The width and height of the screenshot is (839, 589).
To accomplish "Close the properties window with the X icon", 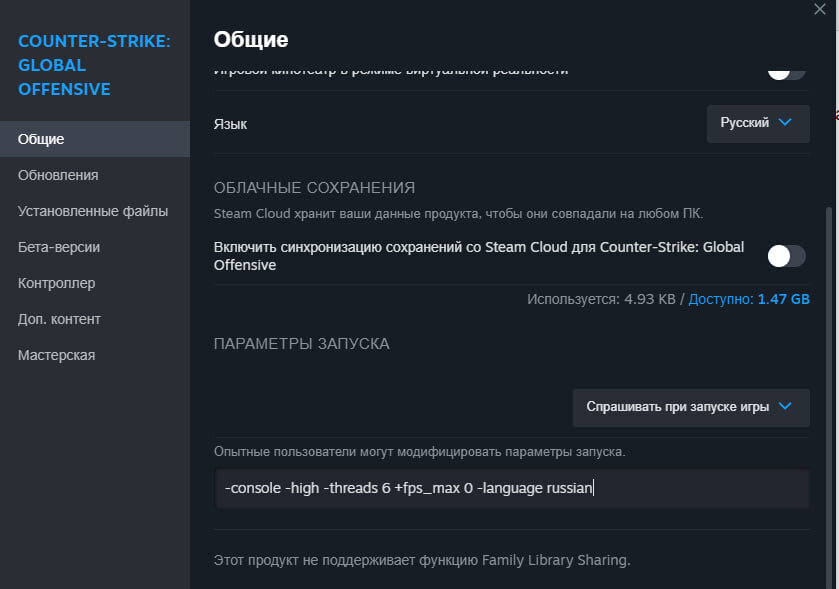I will pyautogui.click(x=819, y=9).
